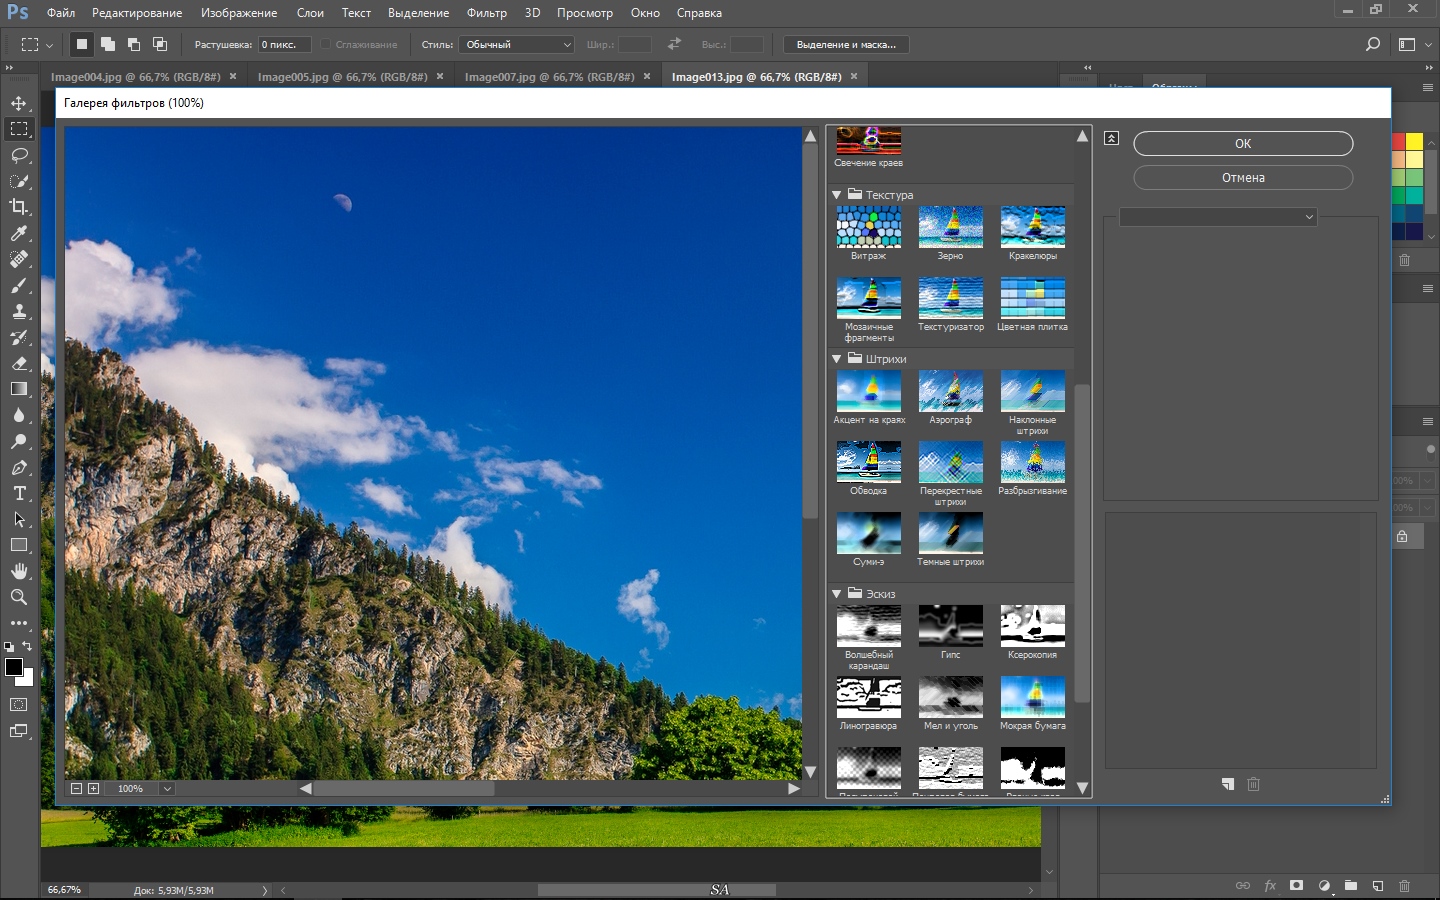The width and height of the screenshot is (1440, 900).
Task: Open the filter selection dropdown
Action: pos(1218,217)
